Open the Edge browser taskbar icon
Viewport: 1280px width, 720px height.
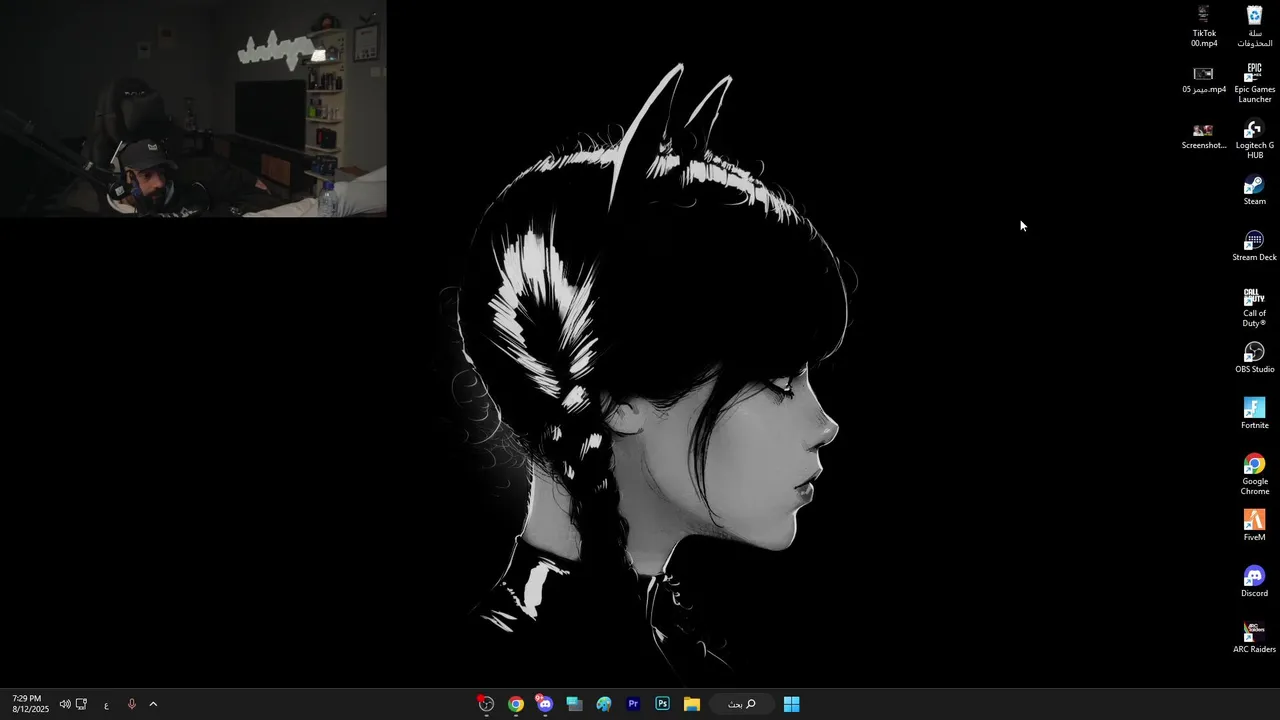604,704
